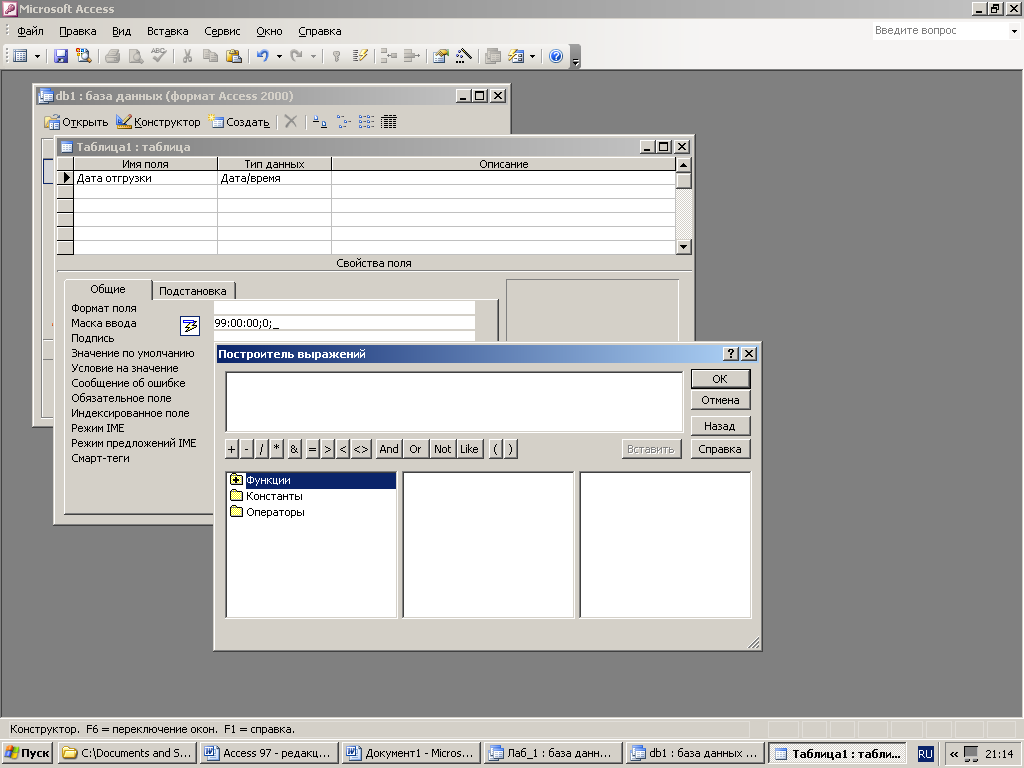Click the Delete Rows icon
The width and height of the screenshot is (1024, 768).
pyautogui.click(x=411, y=56)
